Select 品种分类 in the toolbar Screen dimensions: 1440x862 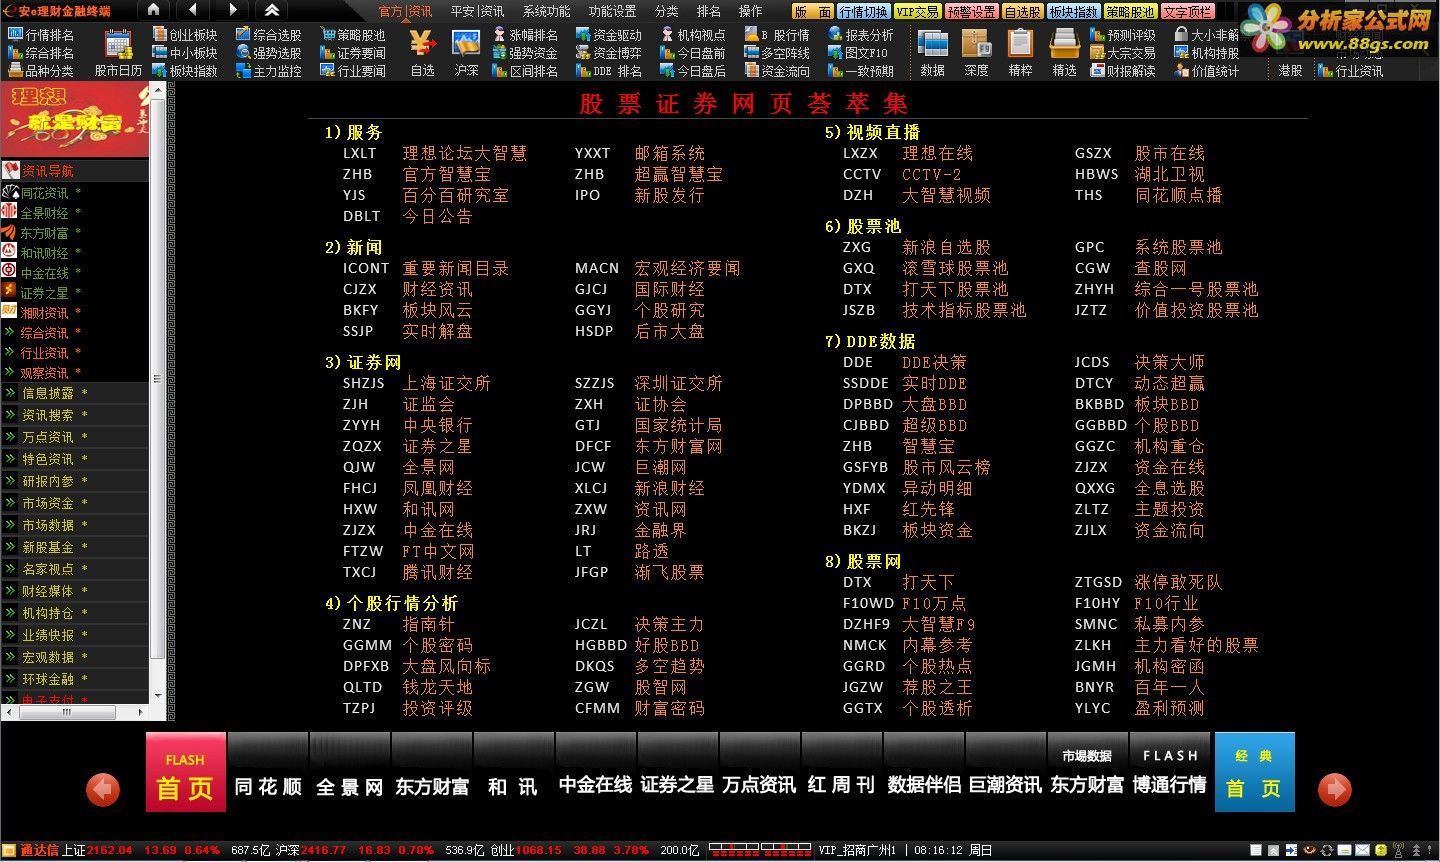click(x=41, y=71)
